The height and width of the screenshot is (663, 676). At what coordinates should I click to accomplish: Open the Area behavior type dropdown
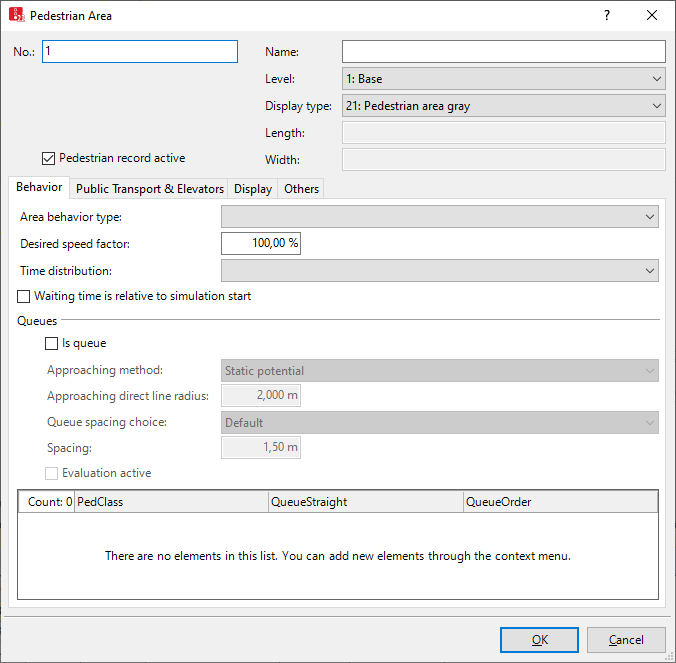[x=439, y=215]
